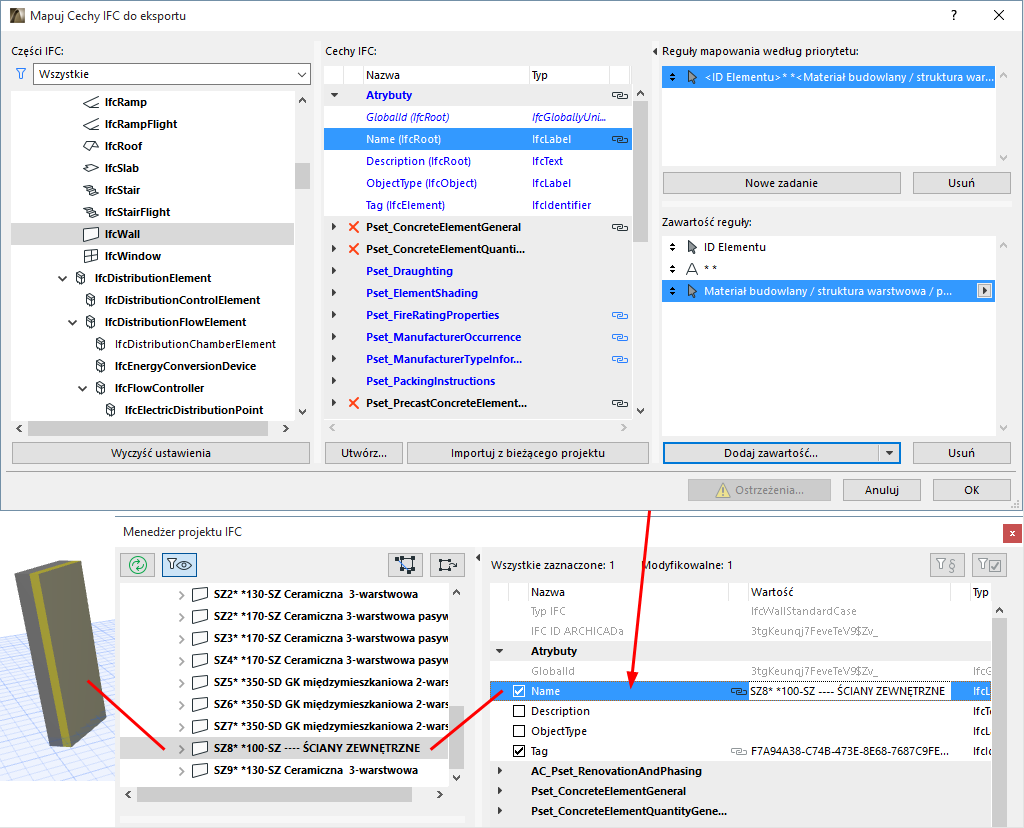Screen dimensions: 1024x828
Task: Click the link icon on the Tag value row
Action: (x=739, y=751)
